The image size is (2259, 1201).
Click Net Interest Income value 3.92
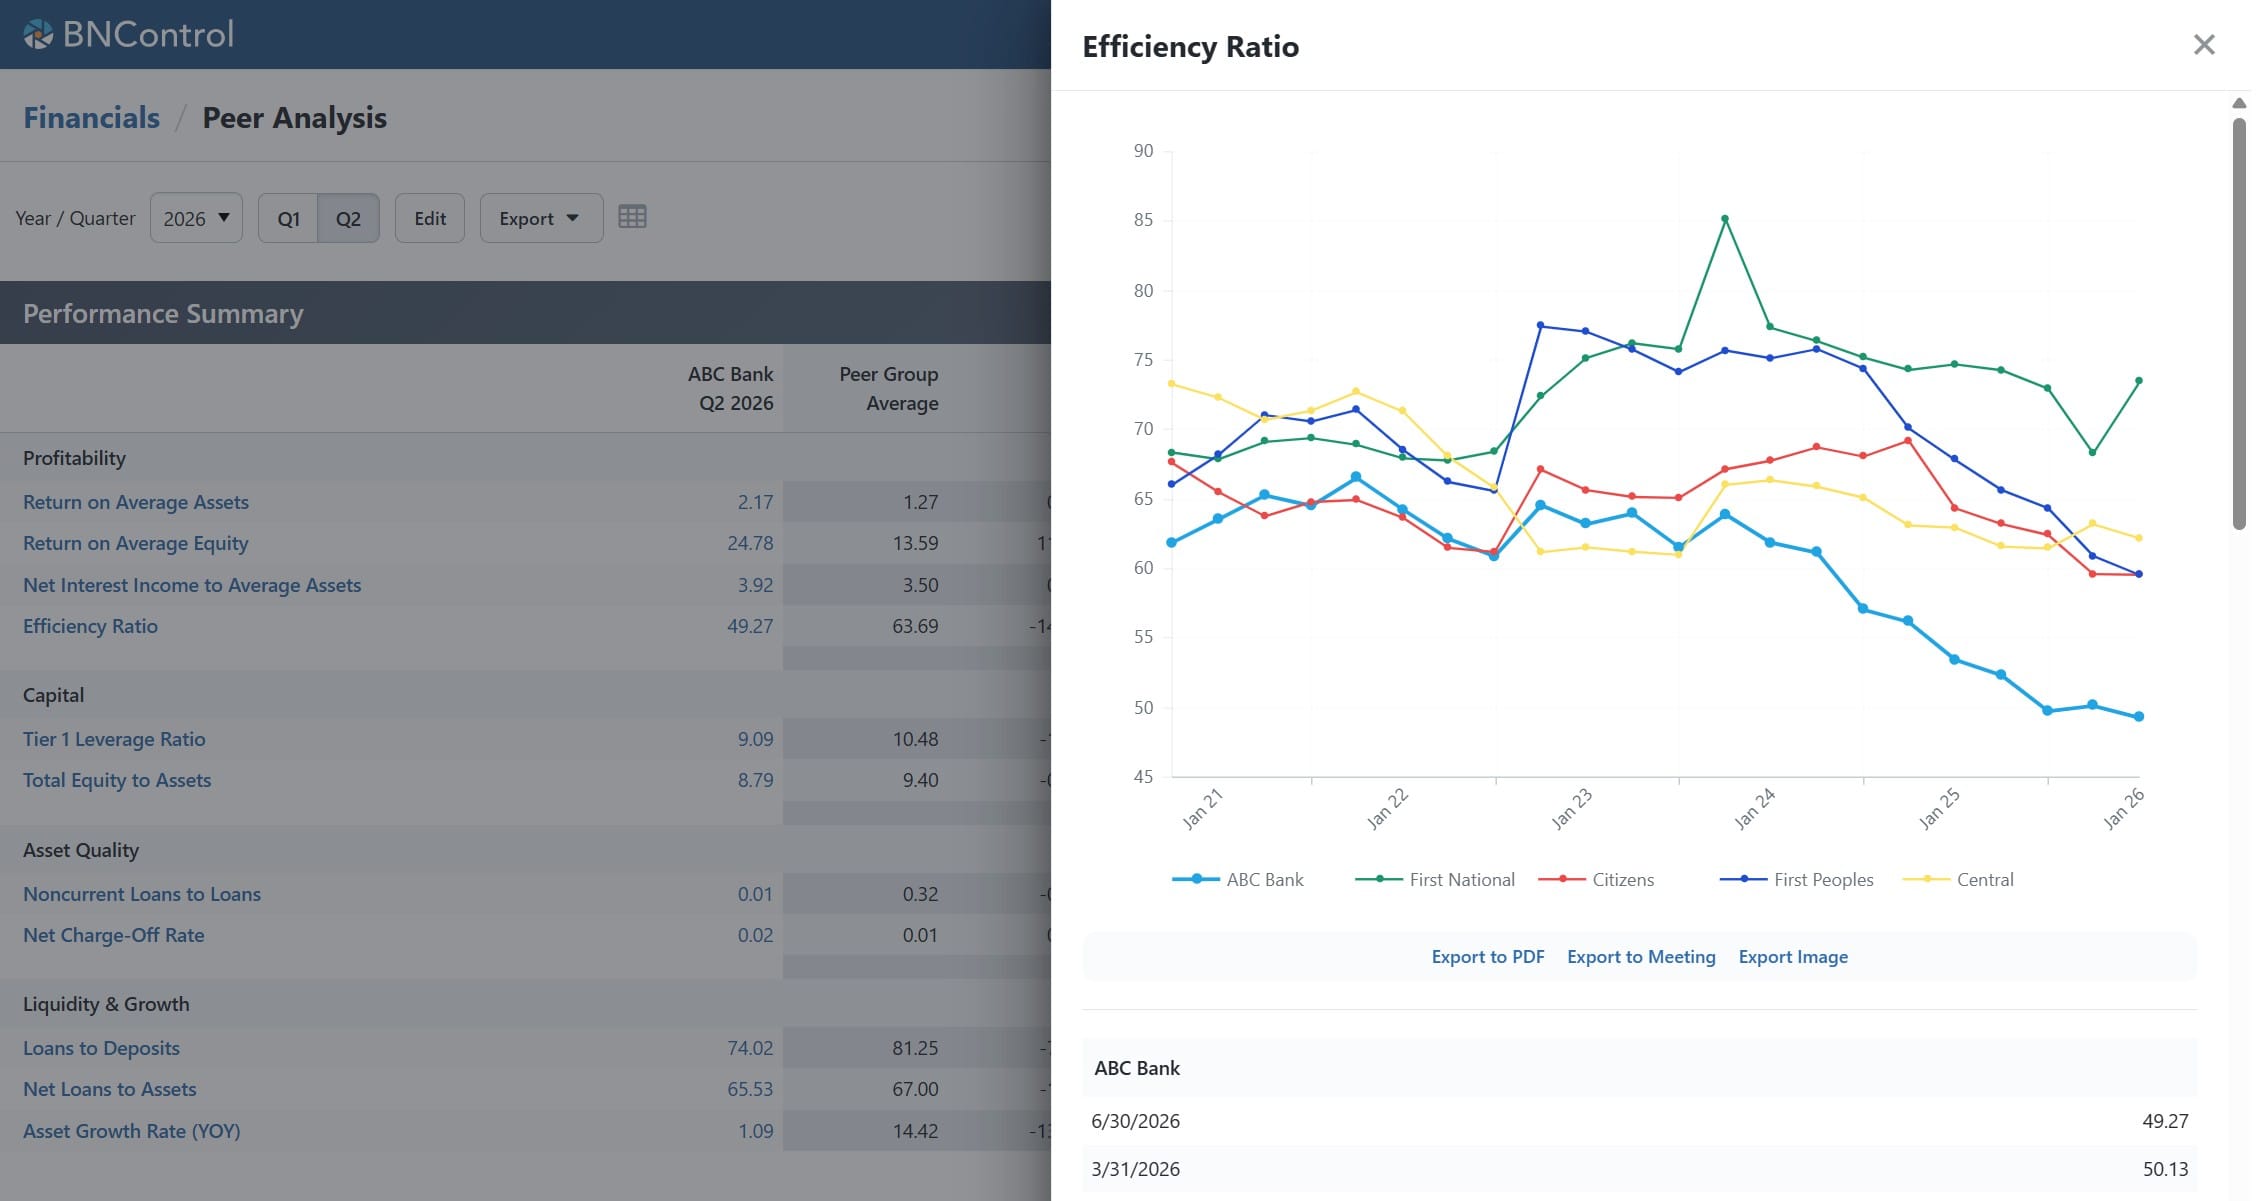pyautogui.click(x=755, y=585)
